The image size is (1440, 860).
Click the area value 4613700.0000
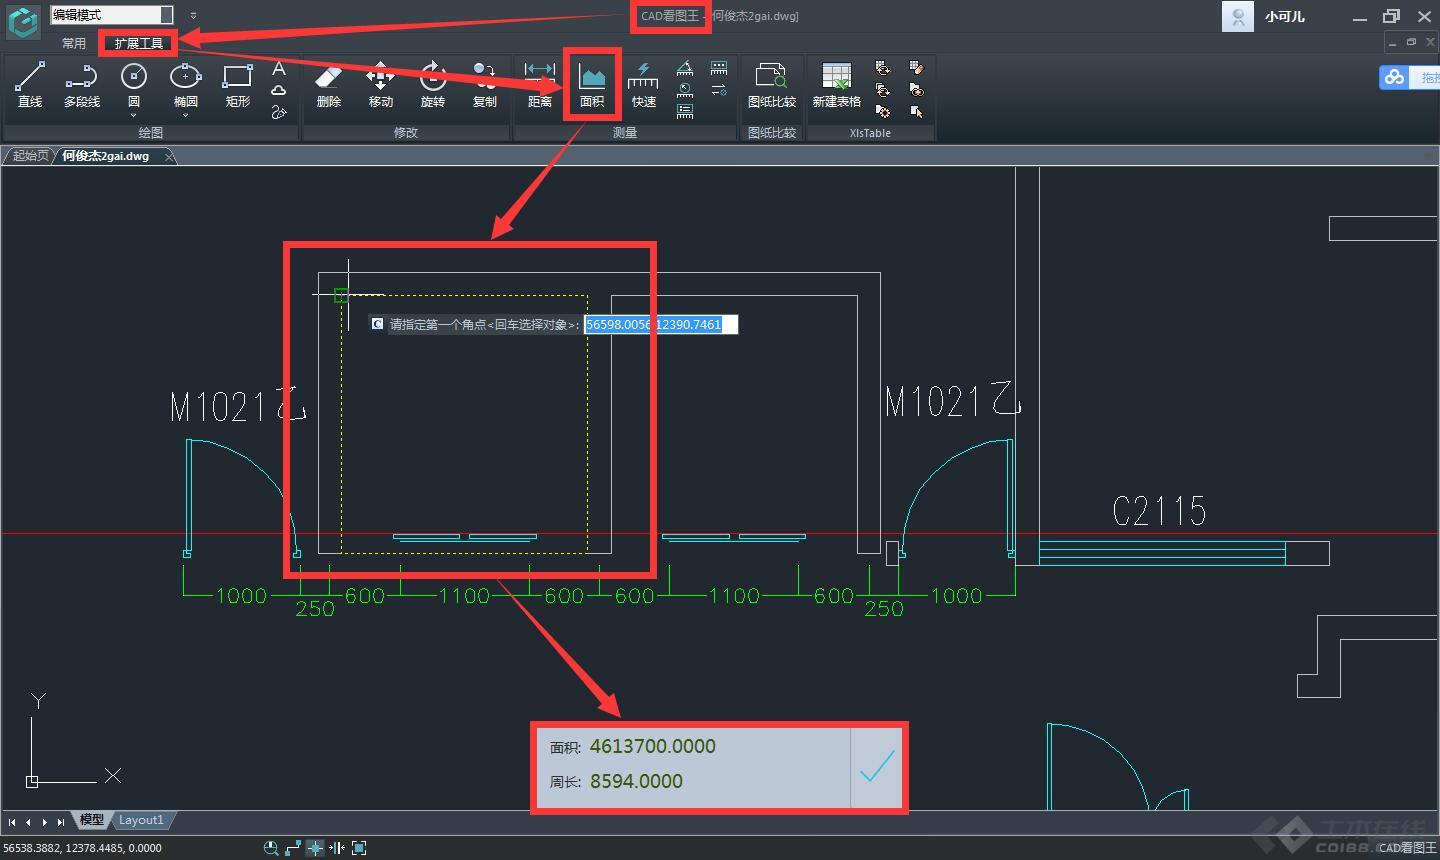(652, 746)
